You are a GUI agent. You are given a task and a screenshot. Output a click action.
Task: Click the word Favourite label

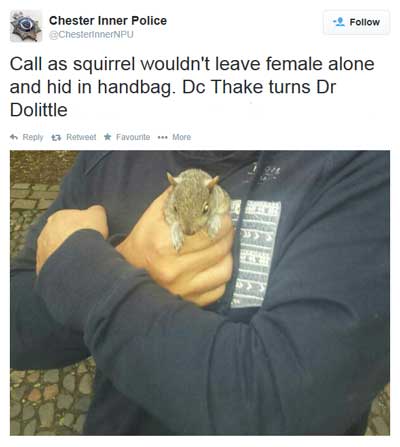(x=133, y=137)
